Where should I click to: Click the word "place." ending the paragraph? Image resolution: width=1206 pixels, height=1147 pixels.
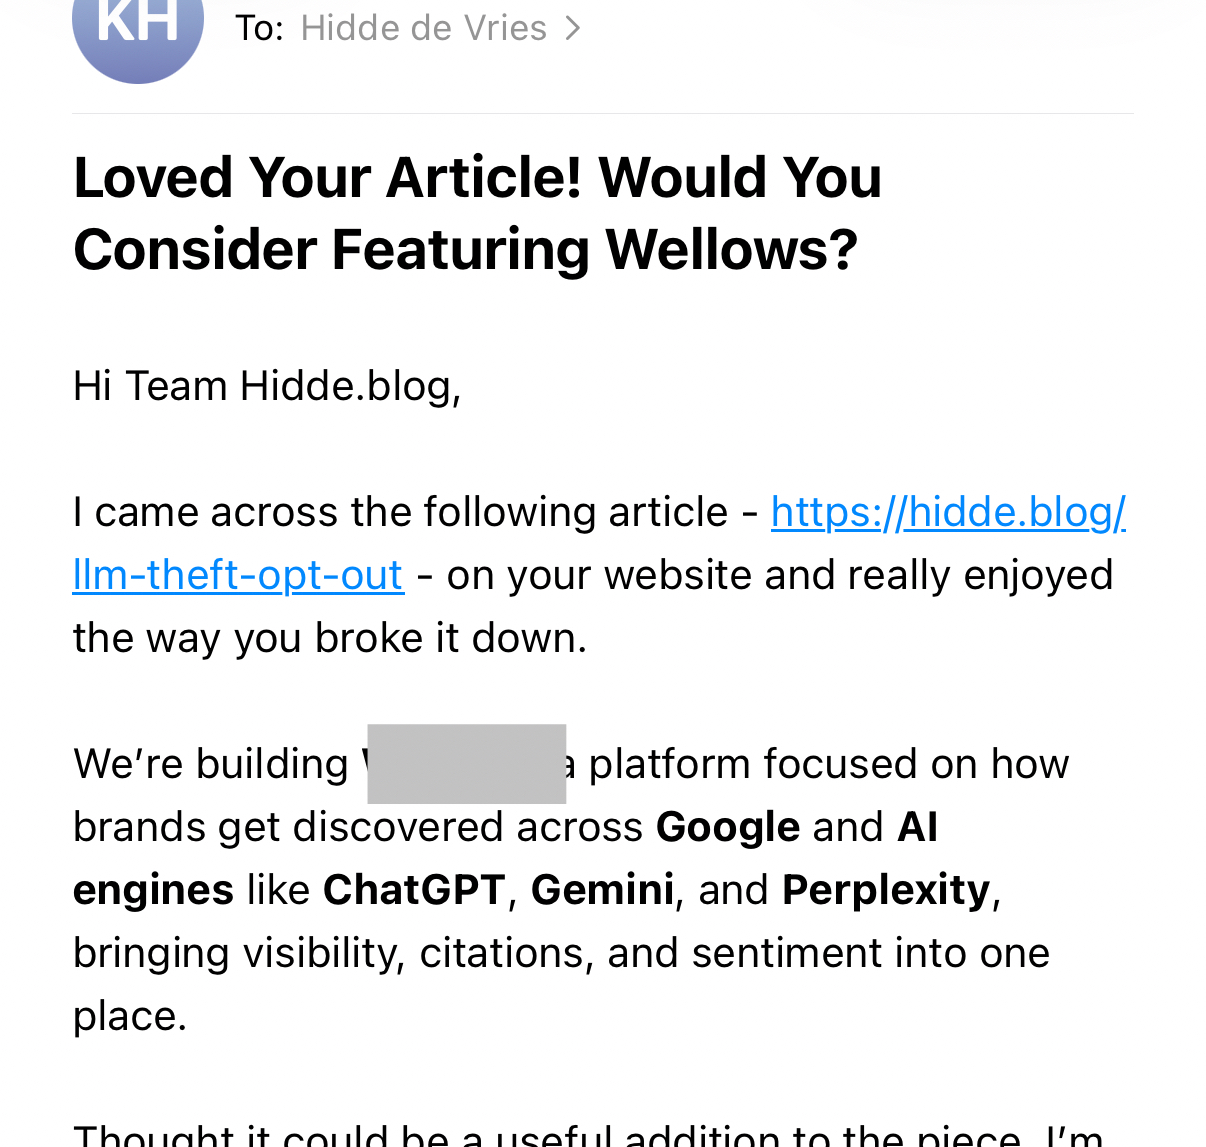[130, 1016]
